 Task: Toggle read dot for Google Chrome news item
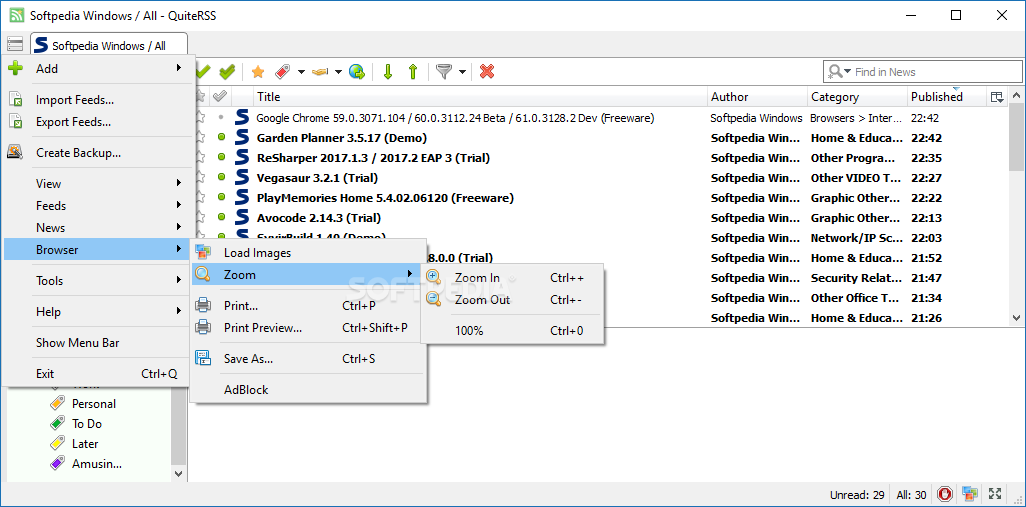221,118
